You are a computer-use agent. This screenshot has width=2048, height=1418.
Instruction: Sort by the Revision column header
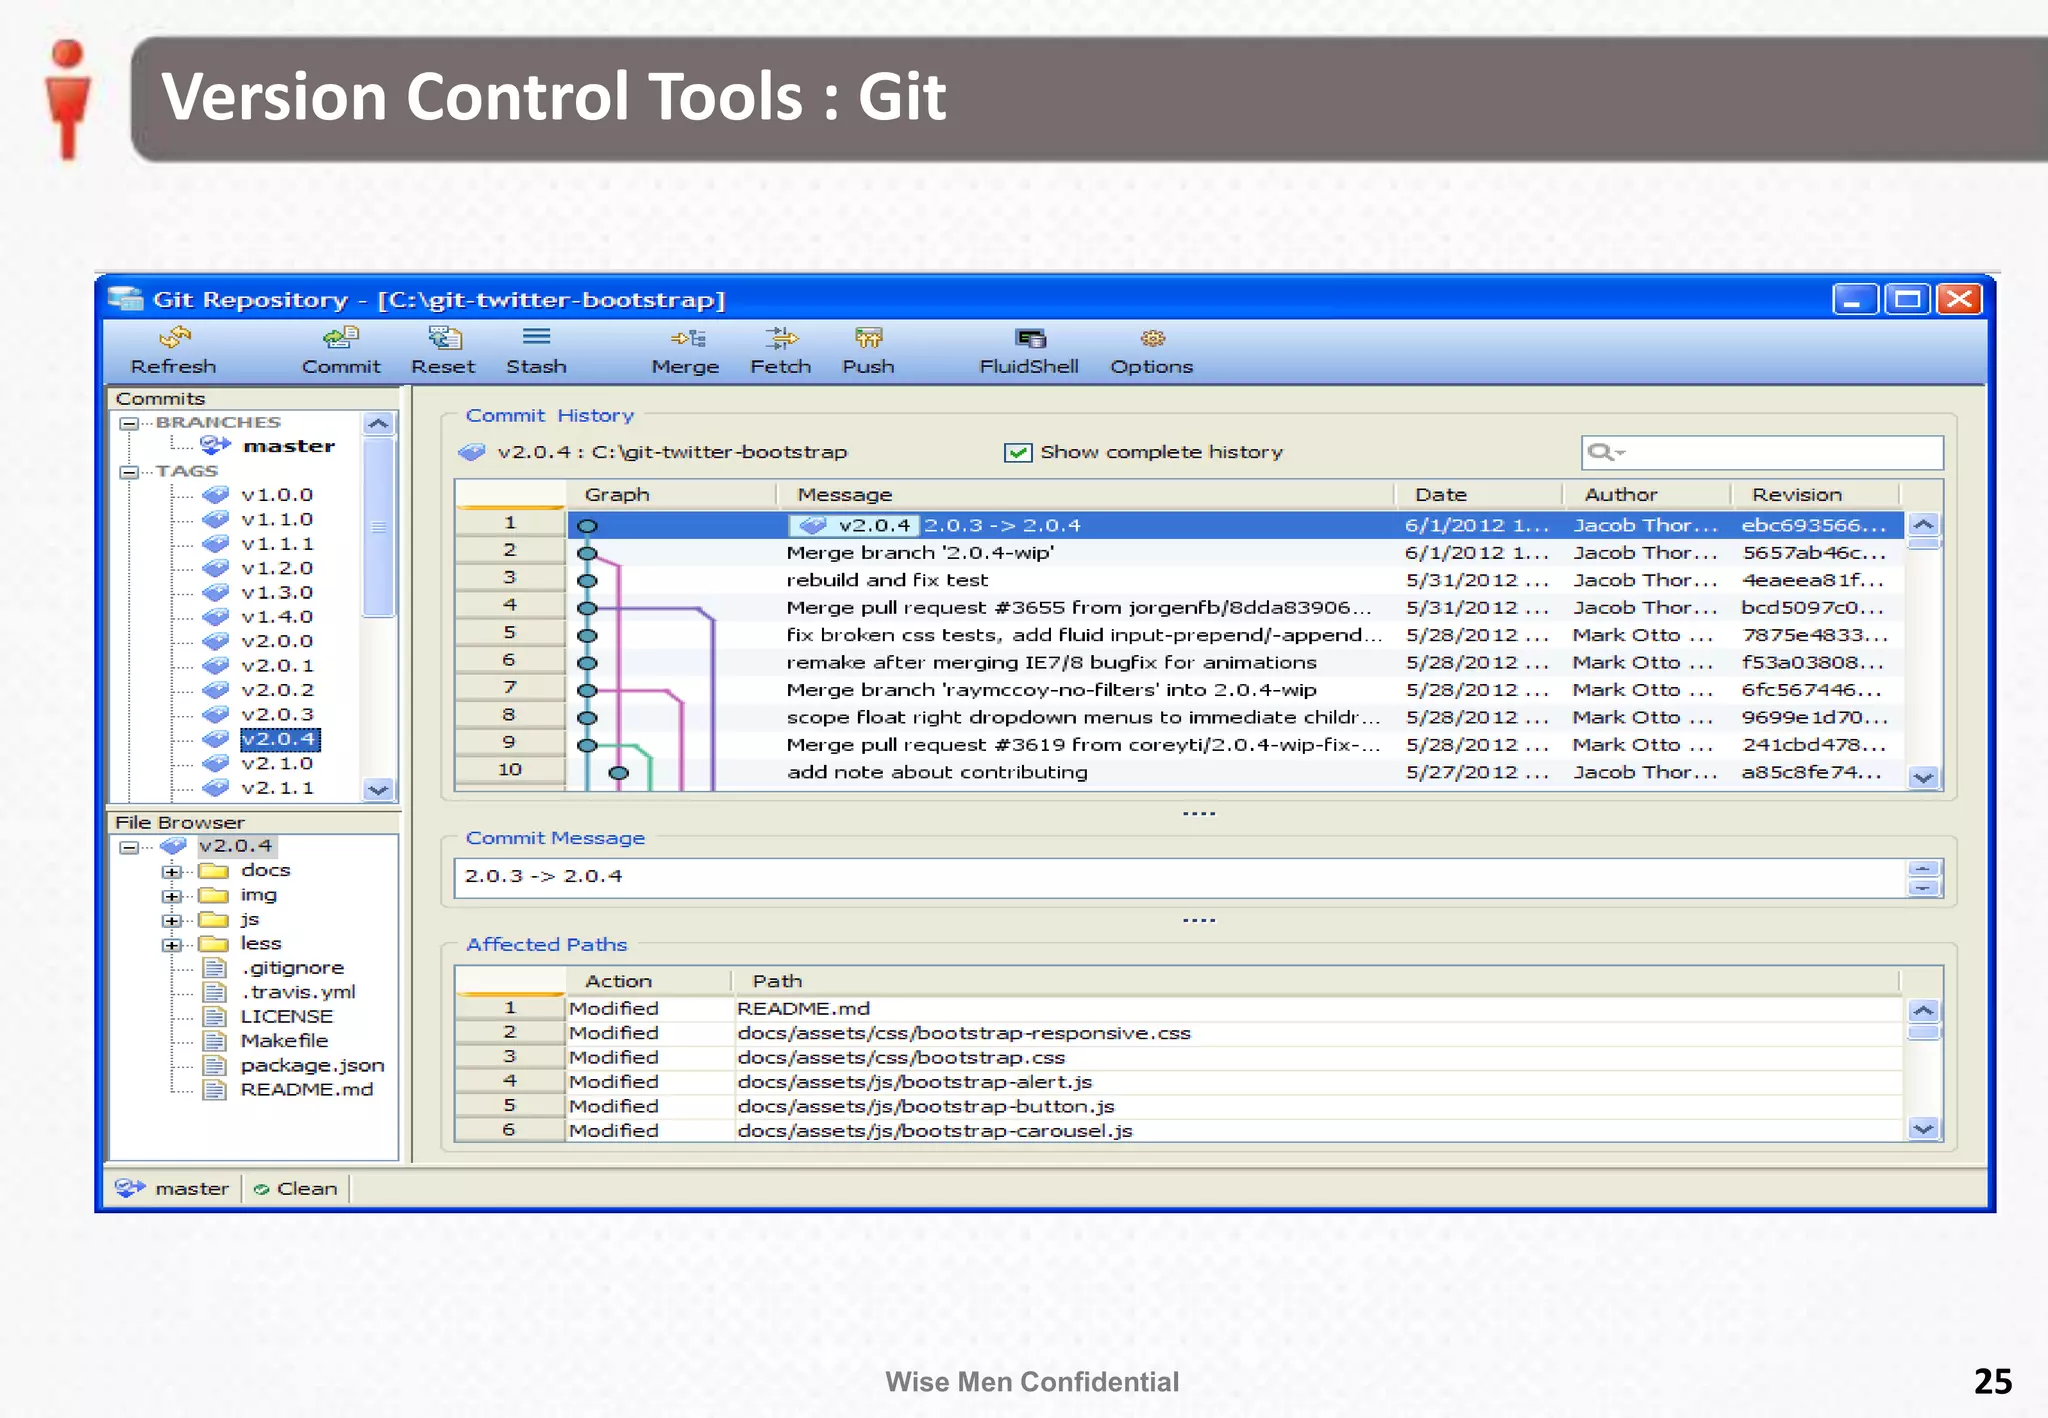[x=1815, y=494]
